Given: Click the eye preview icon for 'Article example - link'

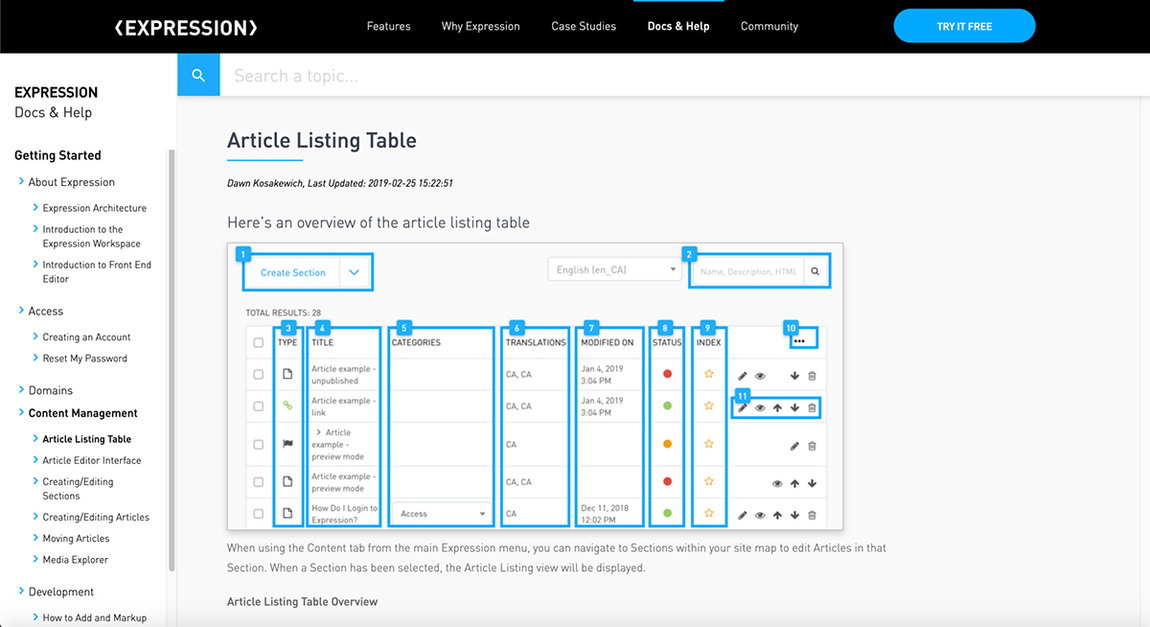Looking at the screenshot, I should point(761,406).
